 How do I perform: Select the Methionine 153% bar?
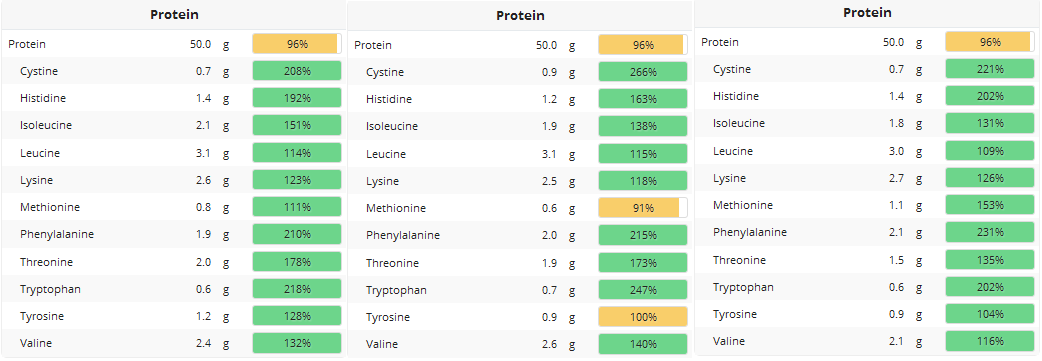tap(990, 205)
